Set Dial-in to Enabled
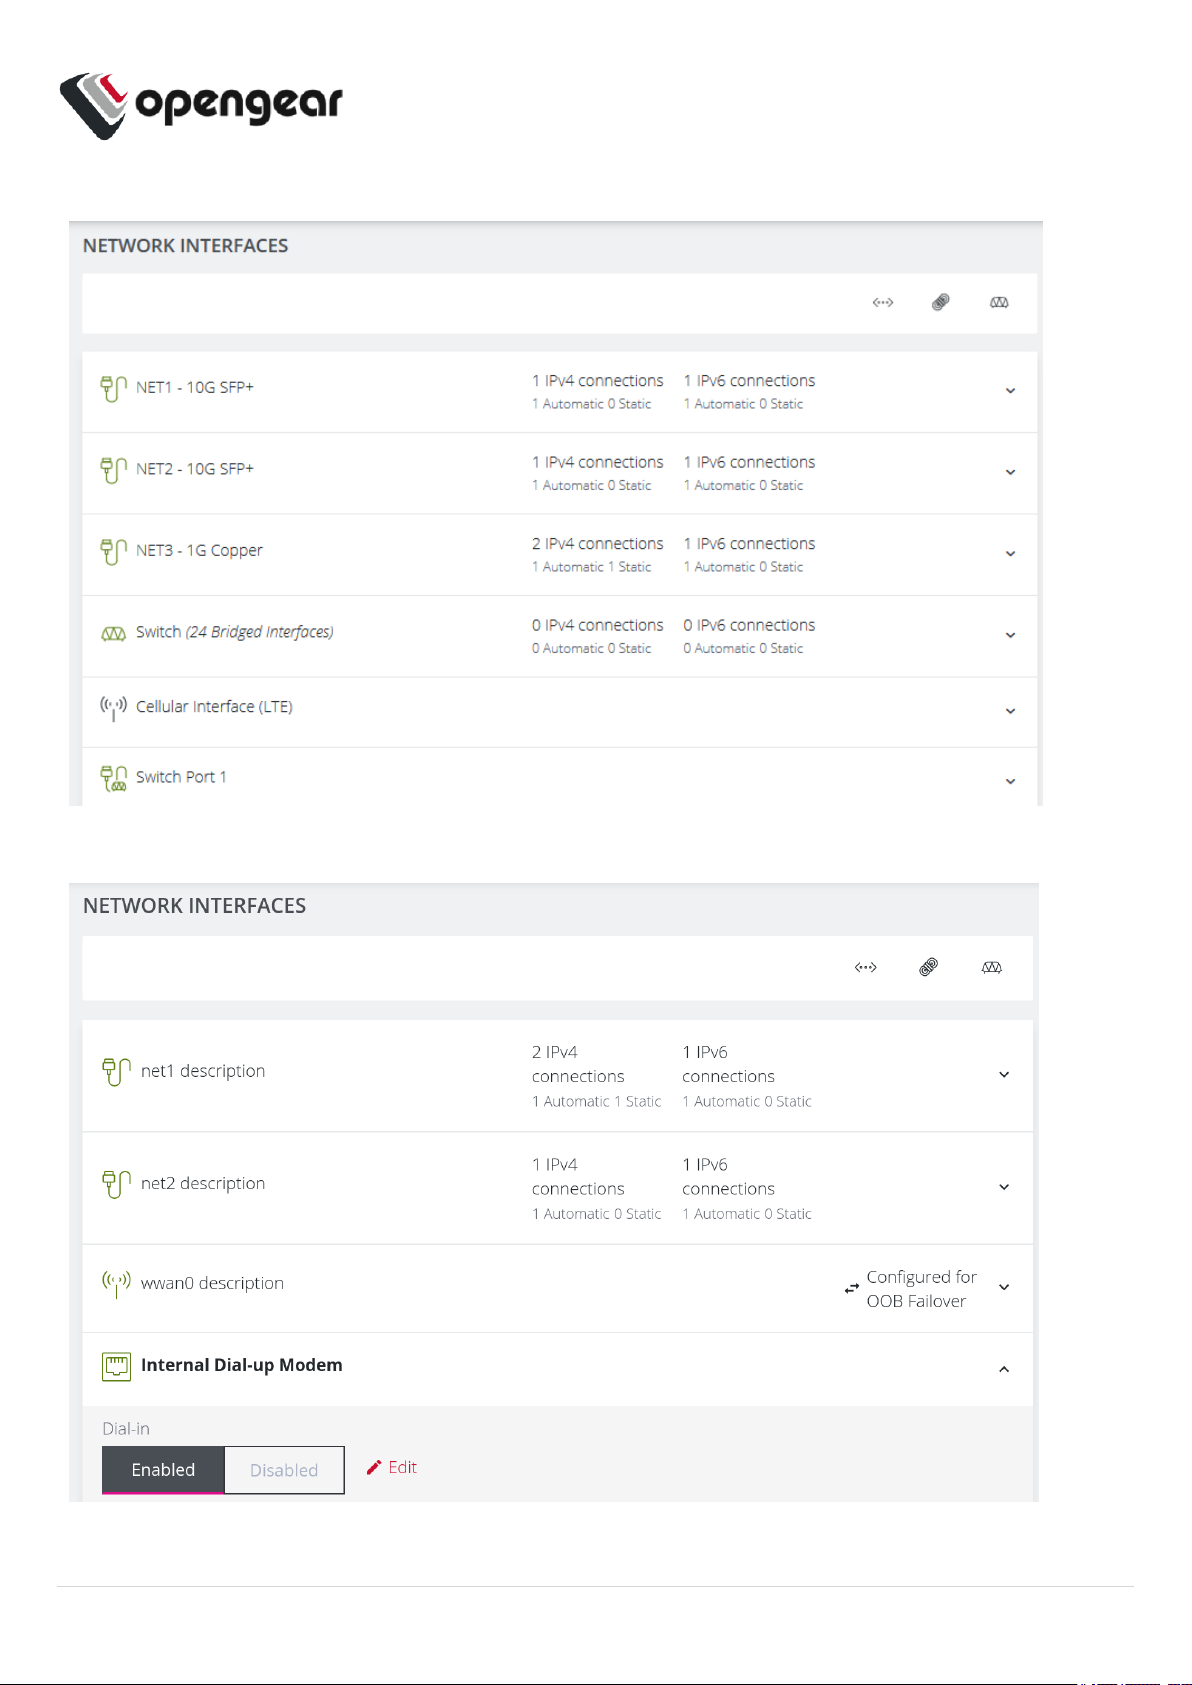Image resolution: width=1192 pixels, height=1685 pixels. pos(163,1469)
